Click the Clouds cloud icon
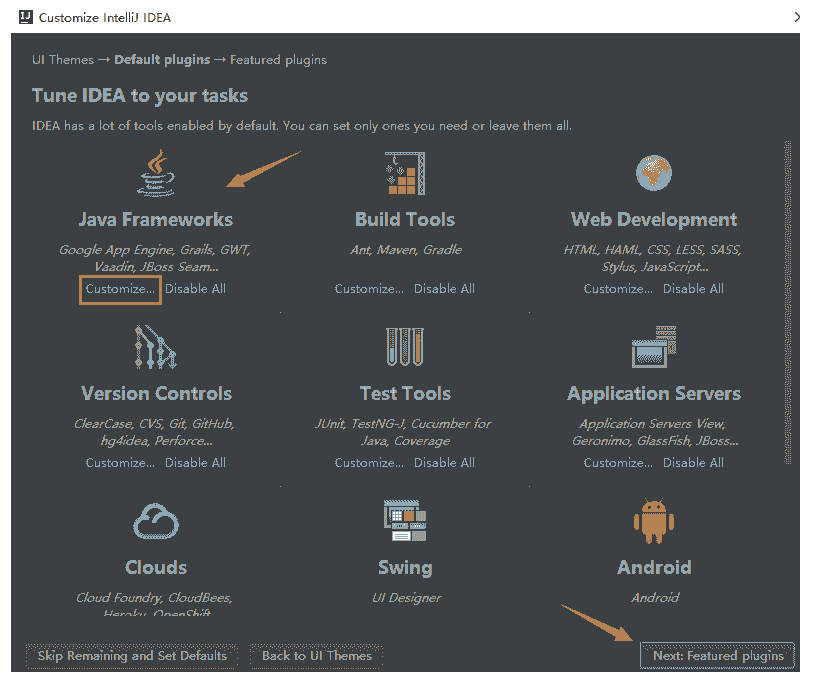 tap(155, 521)
